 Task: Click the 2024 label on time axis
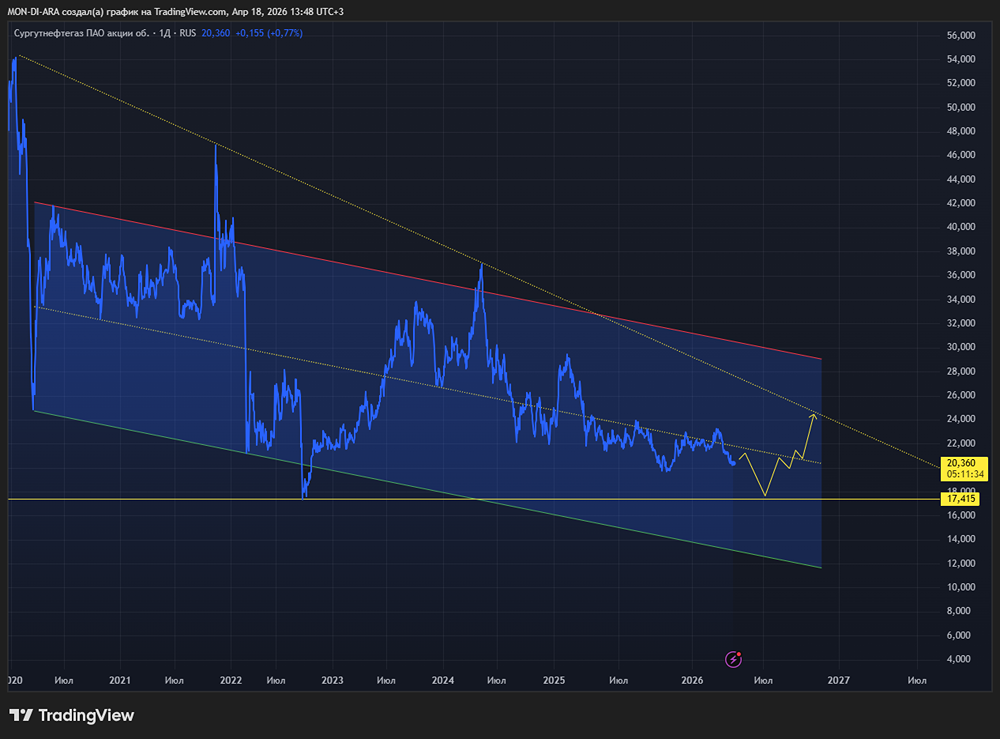coord(443,680)
